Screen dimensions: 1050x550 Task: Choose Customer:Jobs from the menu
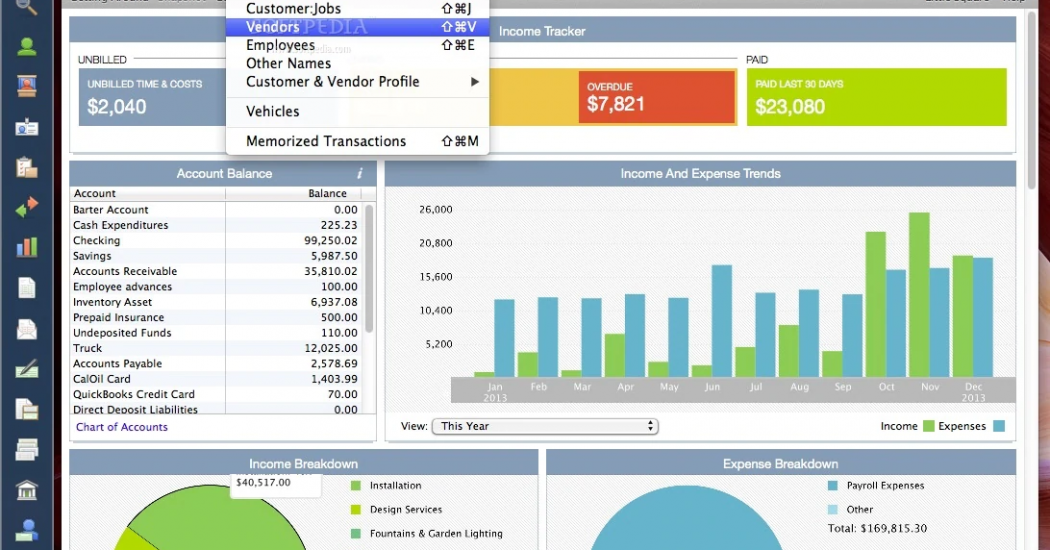point(358,9)
